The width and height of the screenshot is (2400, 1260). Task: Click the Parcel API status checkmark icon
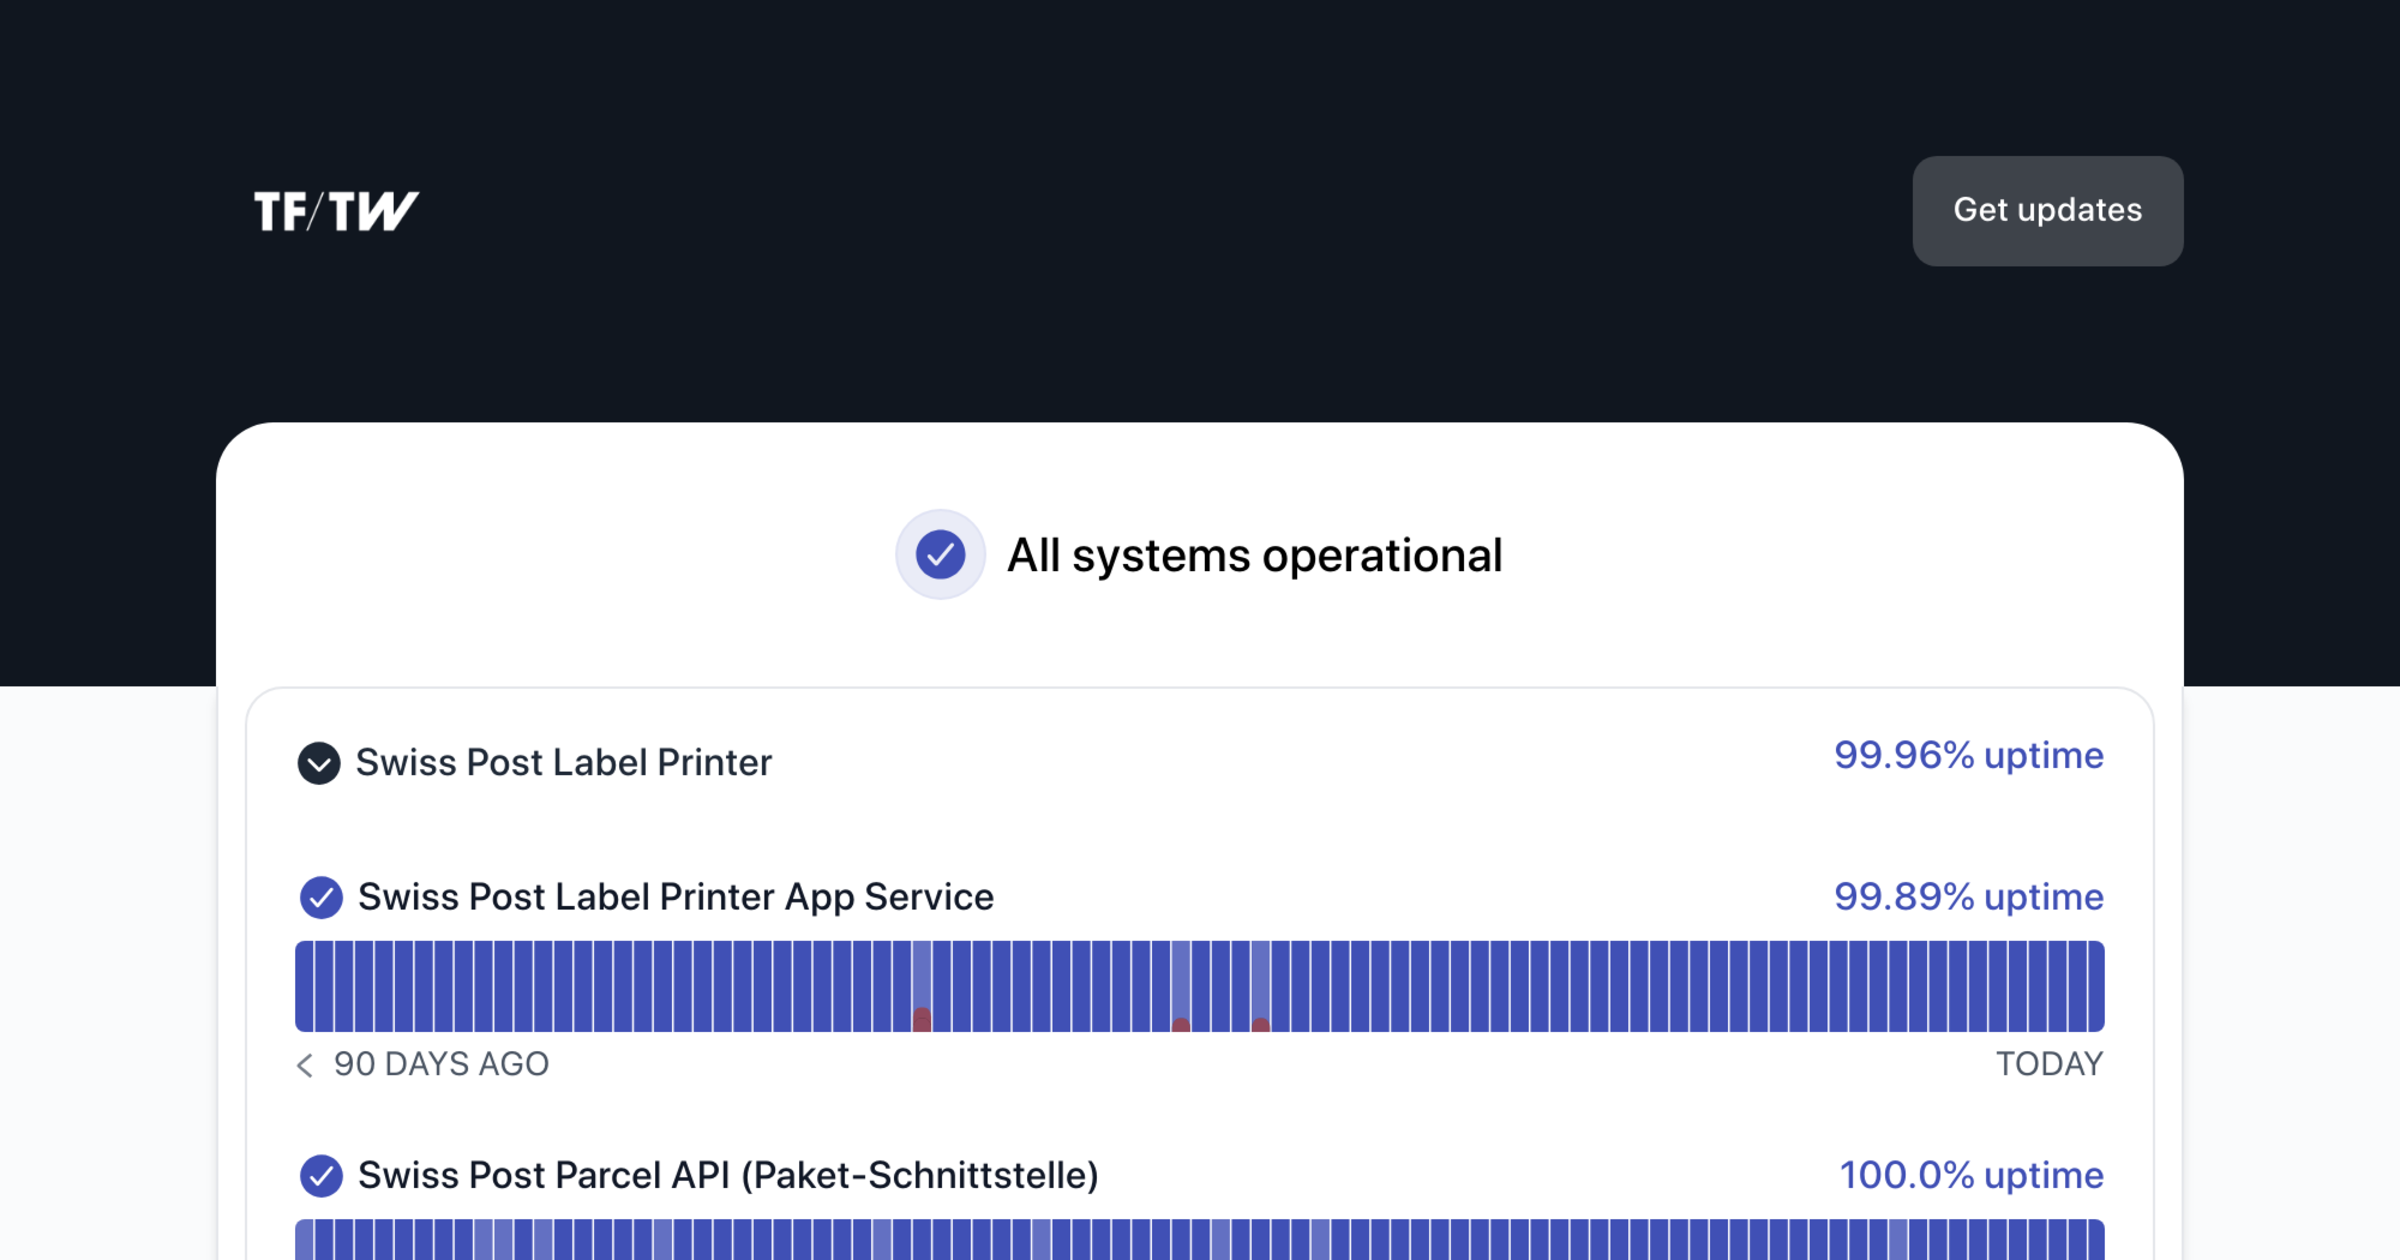click(x=321, y=1176)
